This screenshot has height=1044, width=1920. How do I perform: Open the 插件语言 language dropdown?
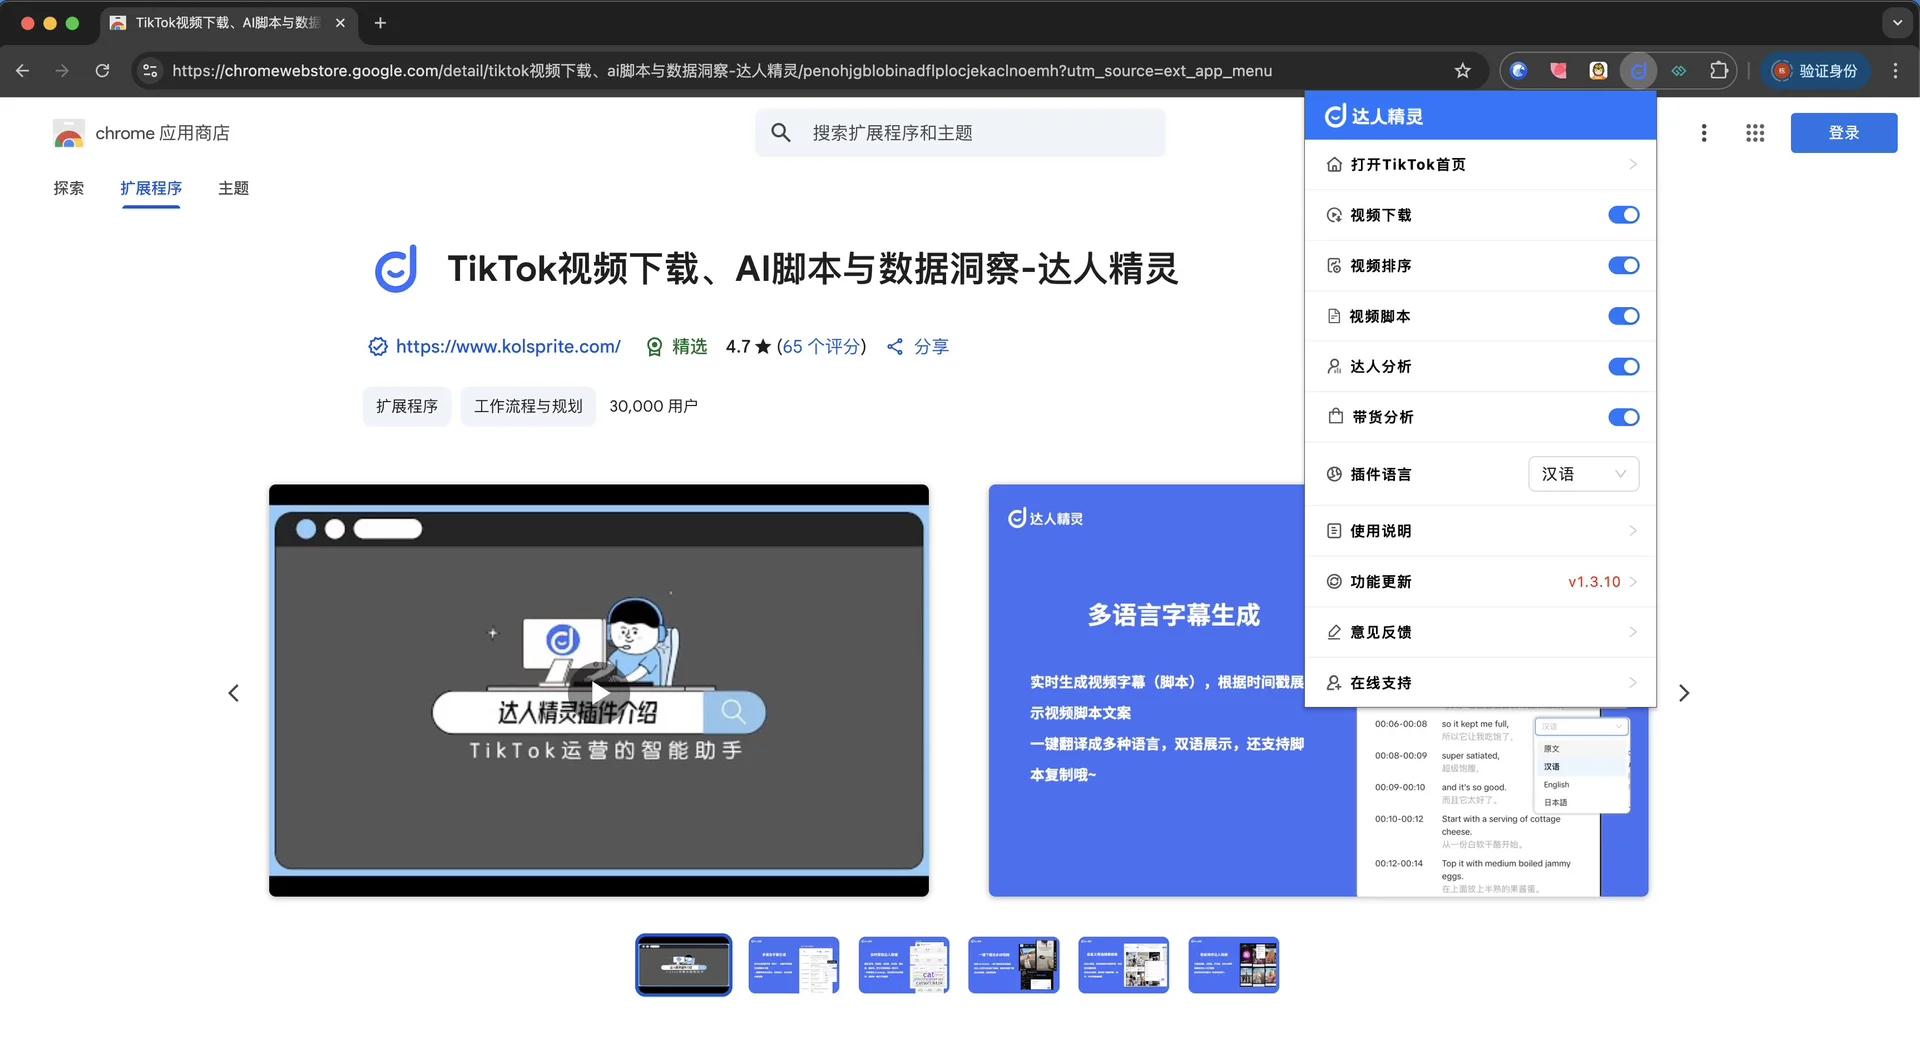coord(1583,473)
